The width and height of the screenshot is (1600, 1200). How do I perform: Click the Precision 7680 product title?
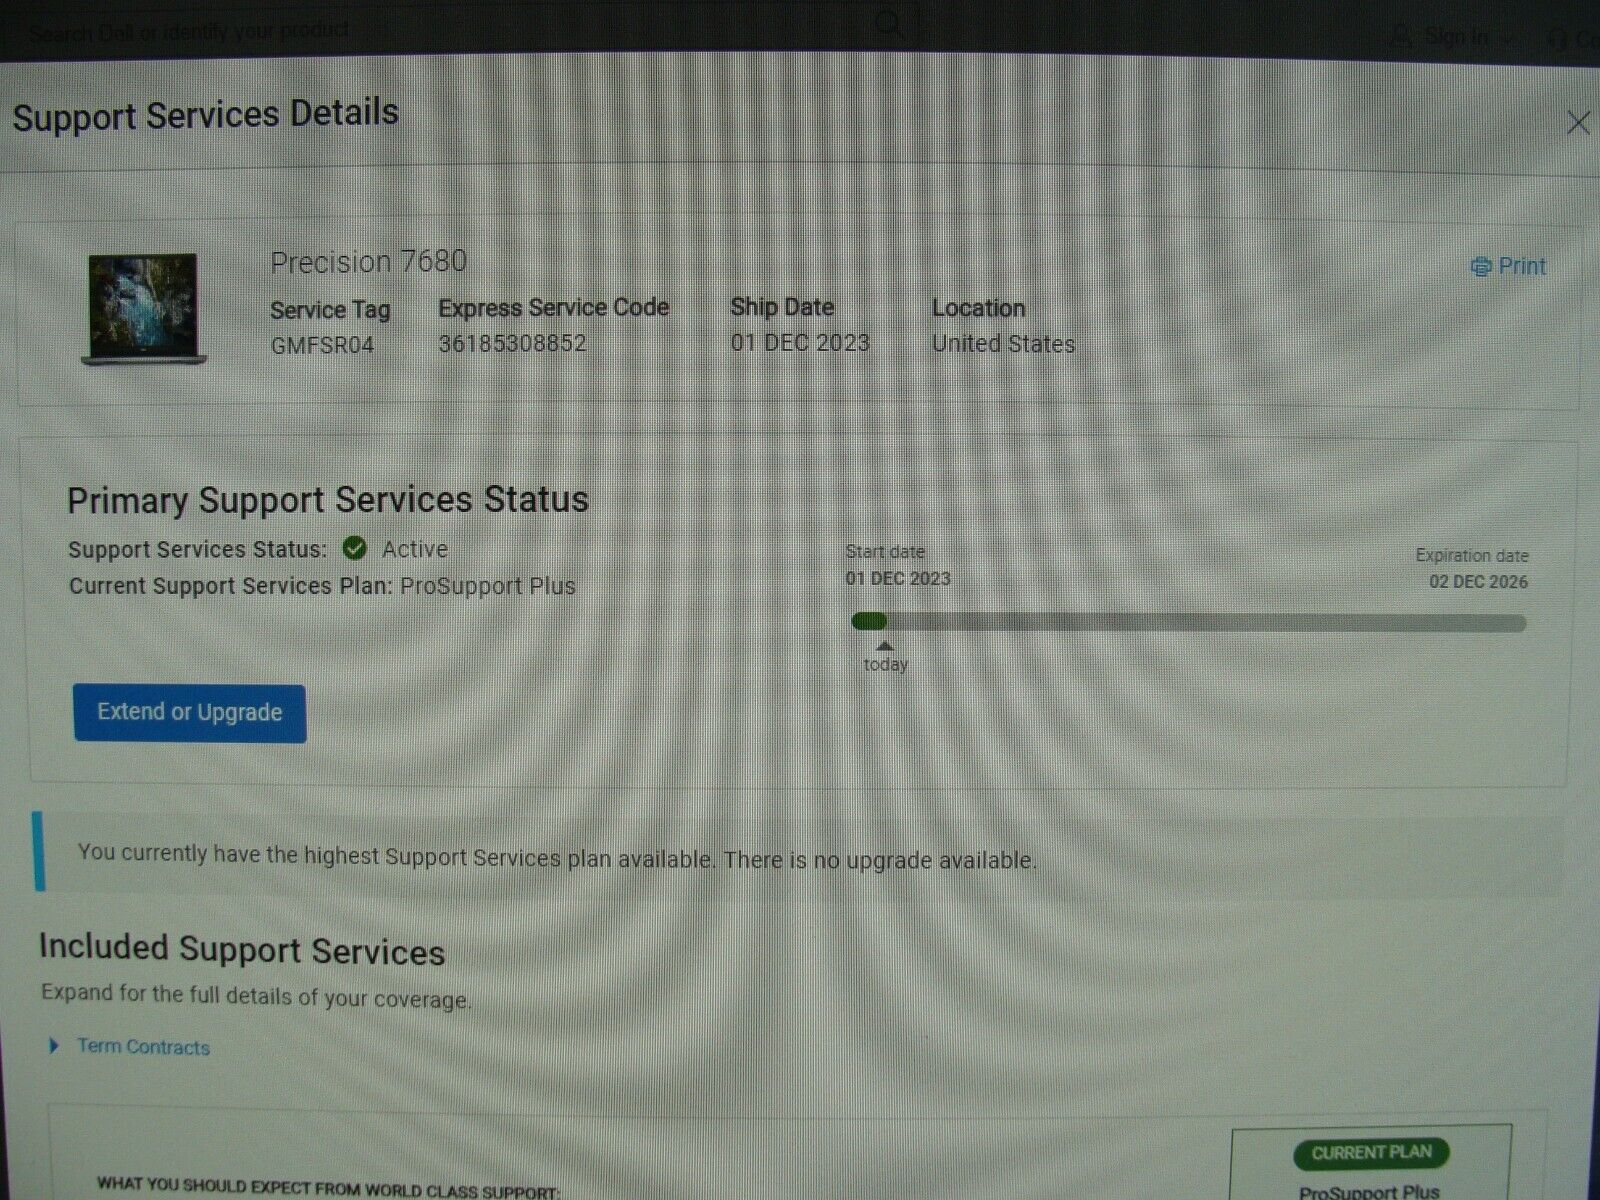(368, 262)
